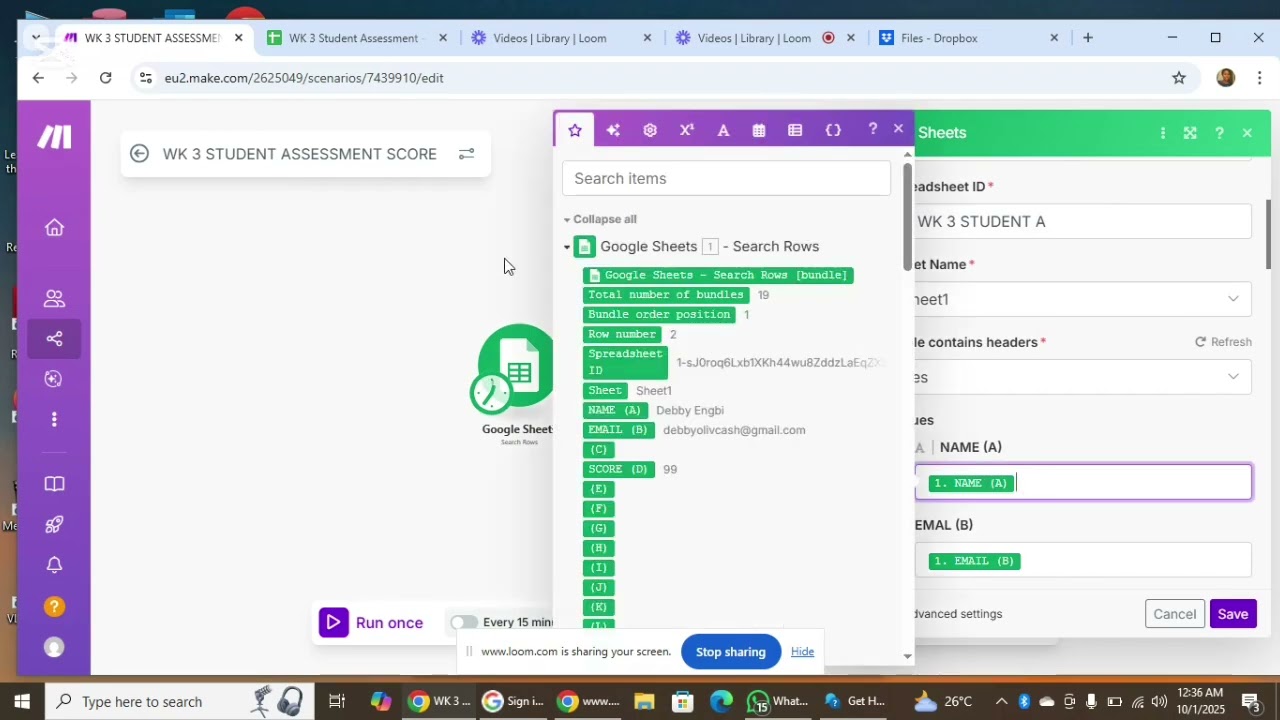
Task: Select the (E) column pill
Action: click(x=599, y=489)
